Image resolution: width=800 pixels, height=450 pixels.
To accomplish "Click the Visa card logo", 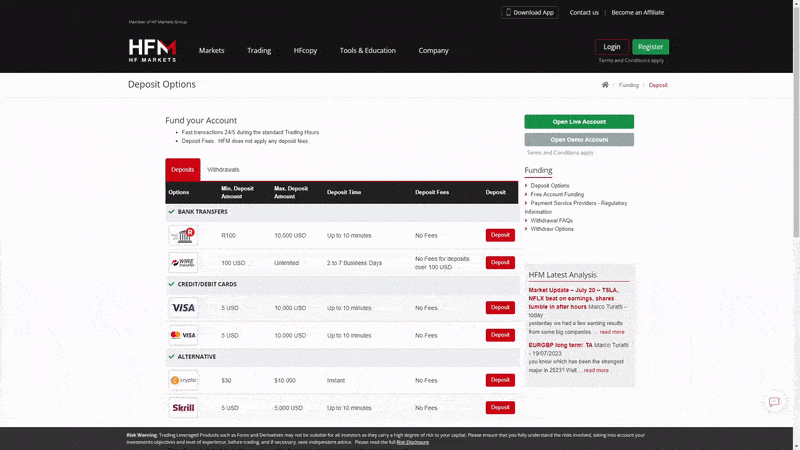I will click(183, 308).
